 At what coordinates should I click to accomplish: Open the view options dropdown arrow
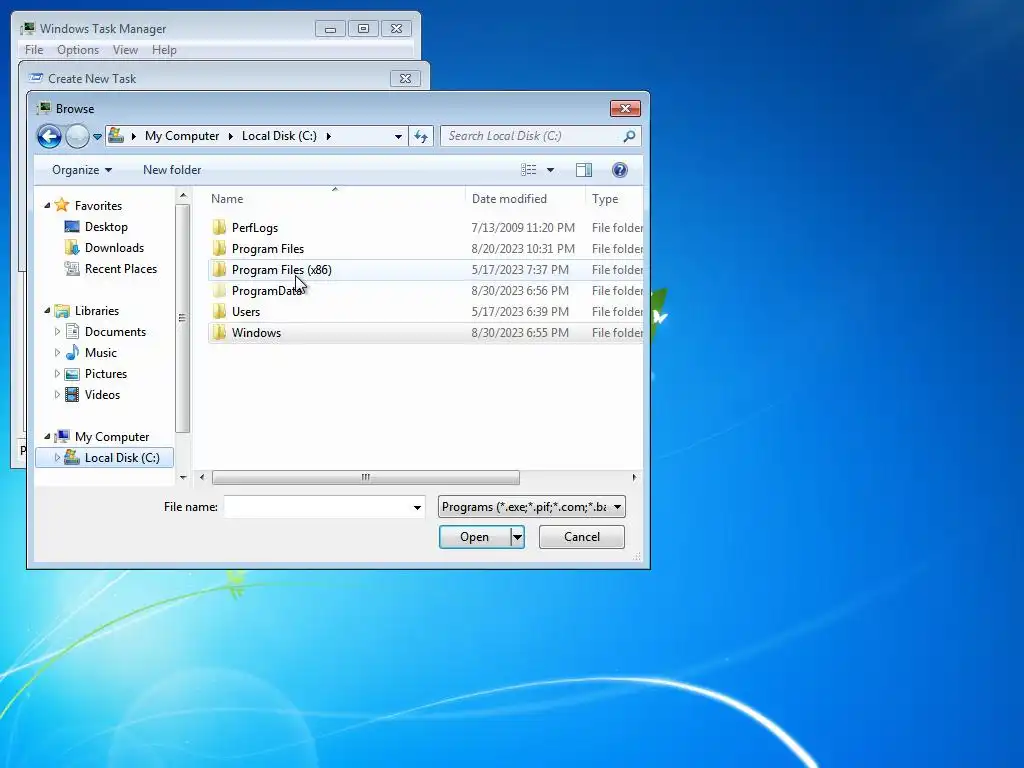(x=551, y=170)
